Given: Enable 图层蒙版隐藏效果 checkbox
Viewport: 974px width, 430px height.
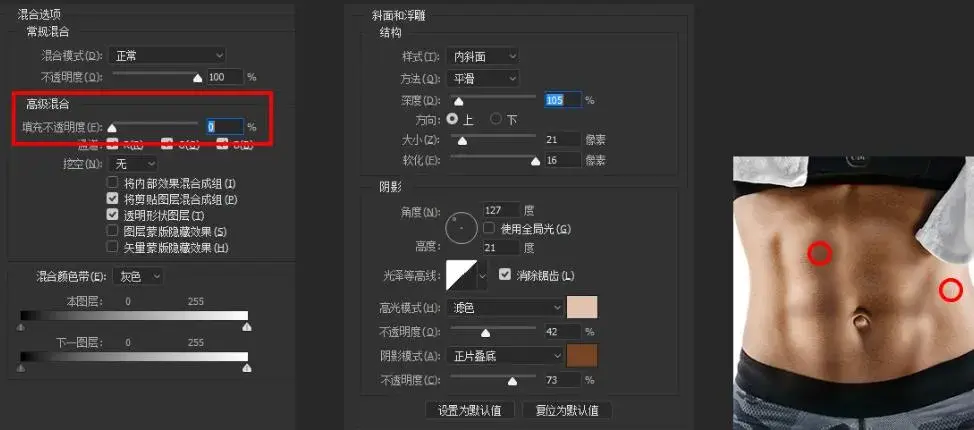Looking at the screenshot, I should click(x=112, y=231).
